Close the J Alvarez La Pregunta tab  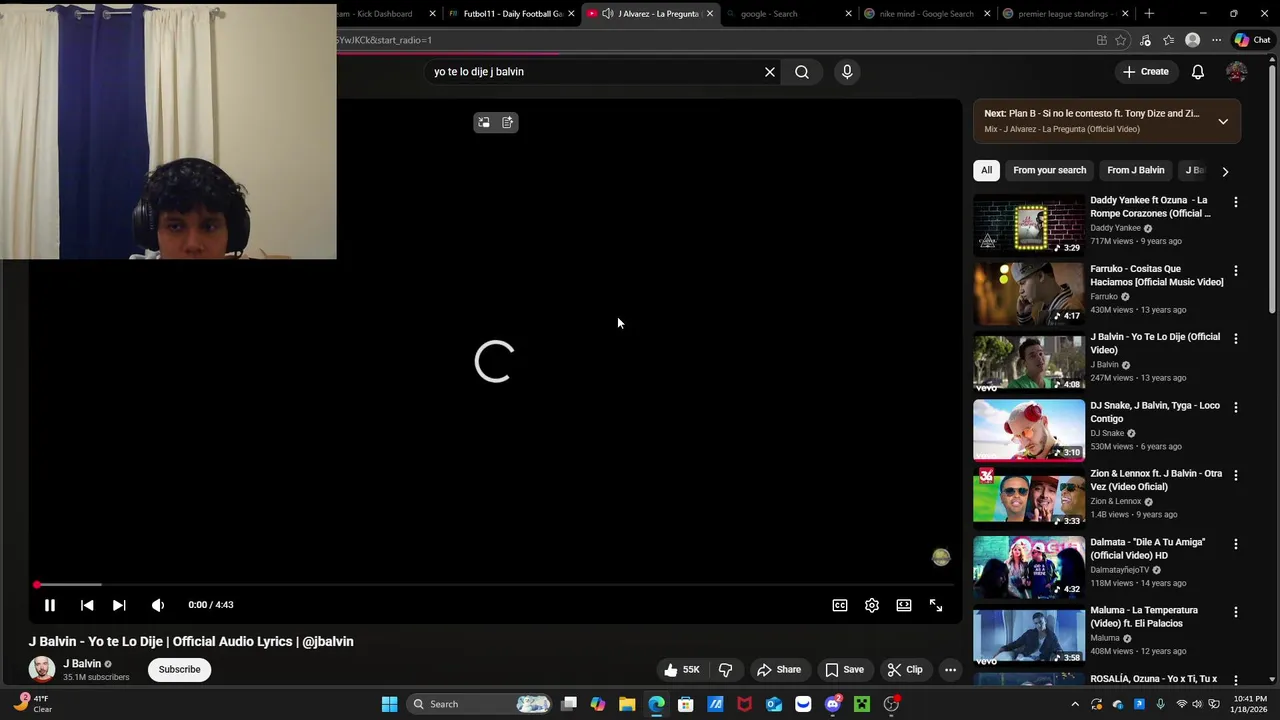tap(710, 14)
